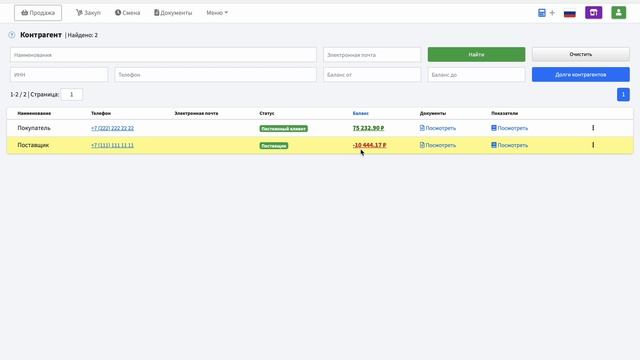Select the Поставщик name cell
The image size is (640, 360).
tap(33, 145)
